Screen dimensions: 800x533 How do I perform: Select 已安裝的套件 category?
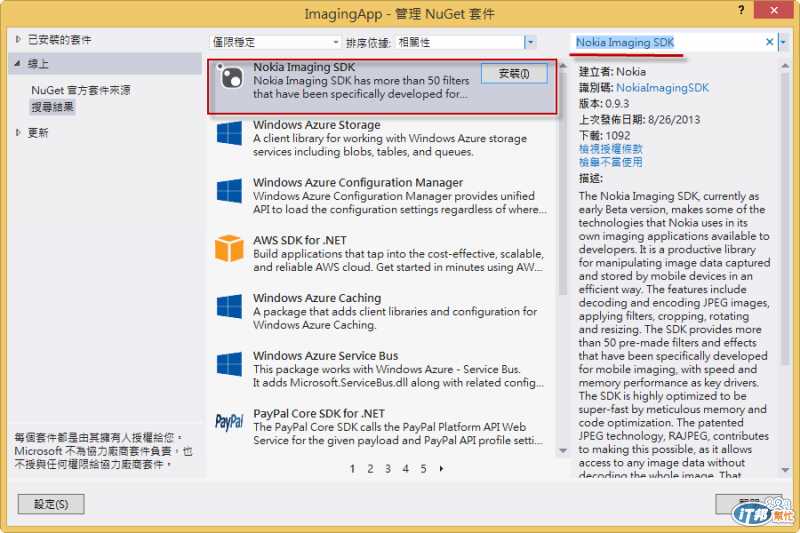point(59,40)
